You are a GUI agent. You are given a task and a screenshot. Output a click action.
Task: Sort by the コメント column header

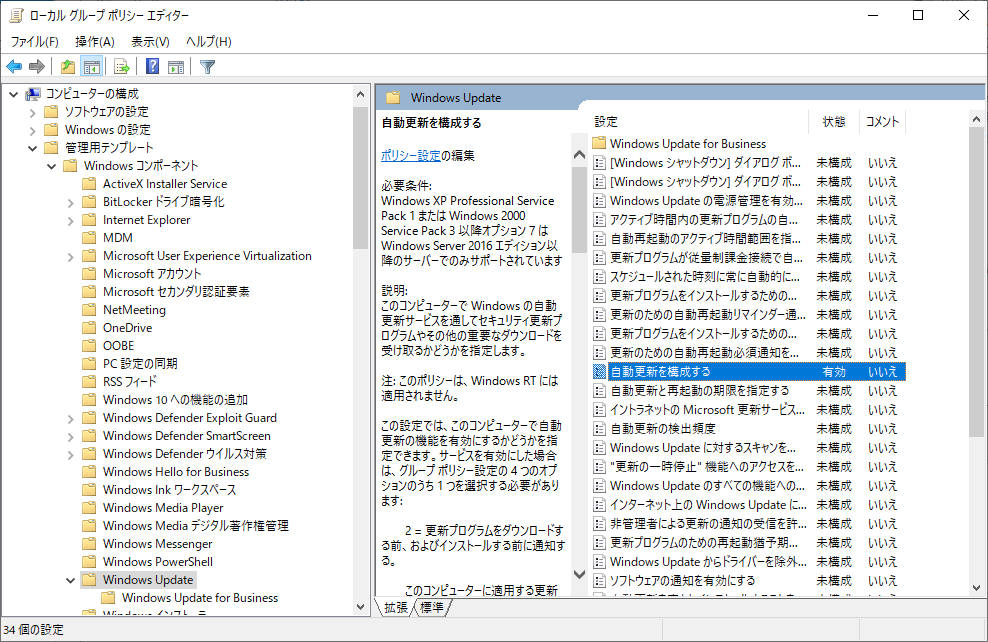[882, 122]
